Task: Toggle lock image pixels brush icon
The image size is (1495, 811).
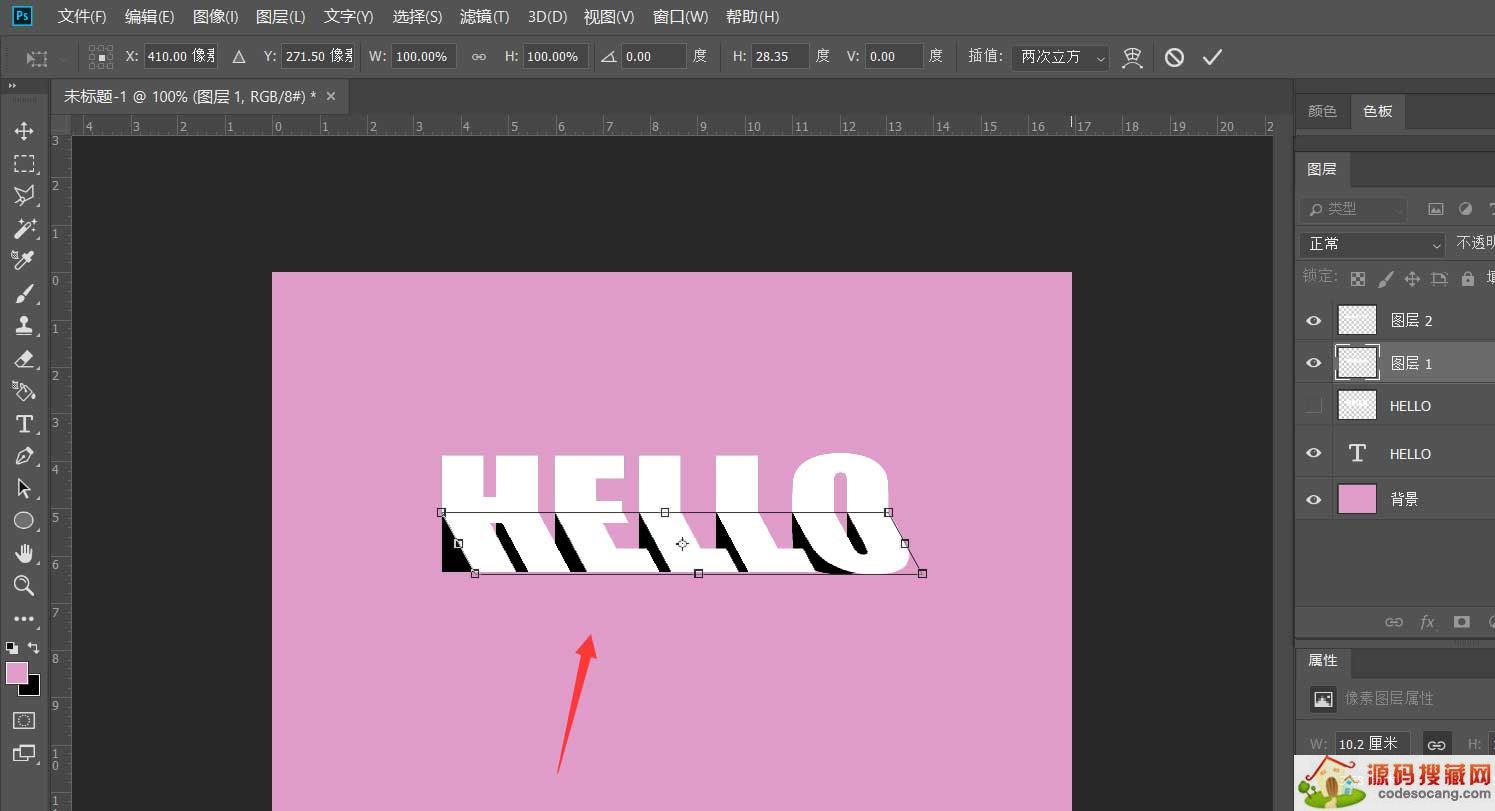Action: tap(1385, 279)
